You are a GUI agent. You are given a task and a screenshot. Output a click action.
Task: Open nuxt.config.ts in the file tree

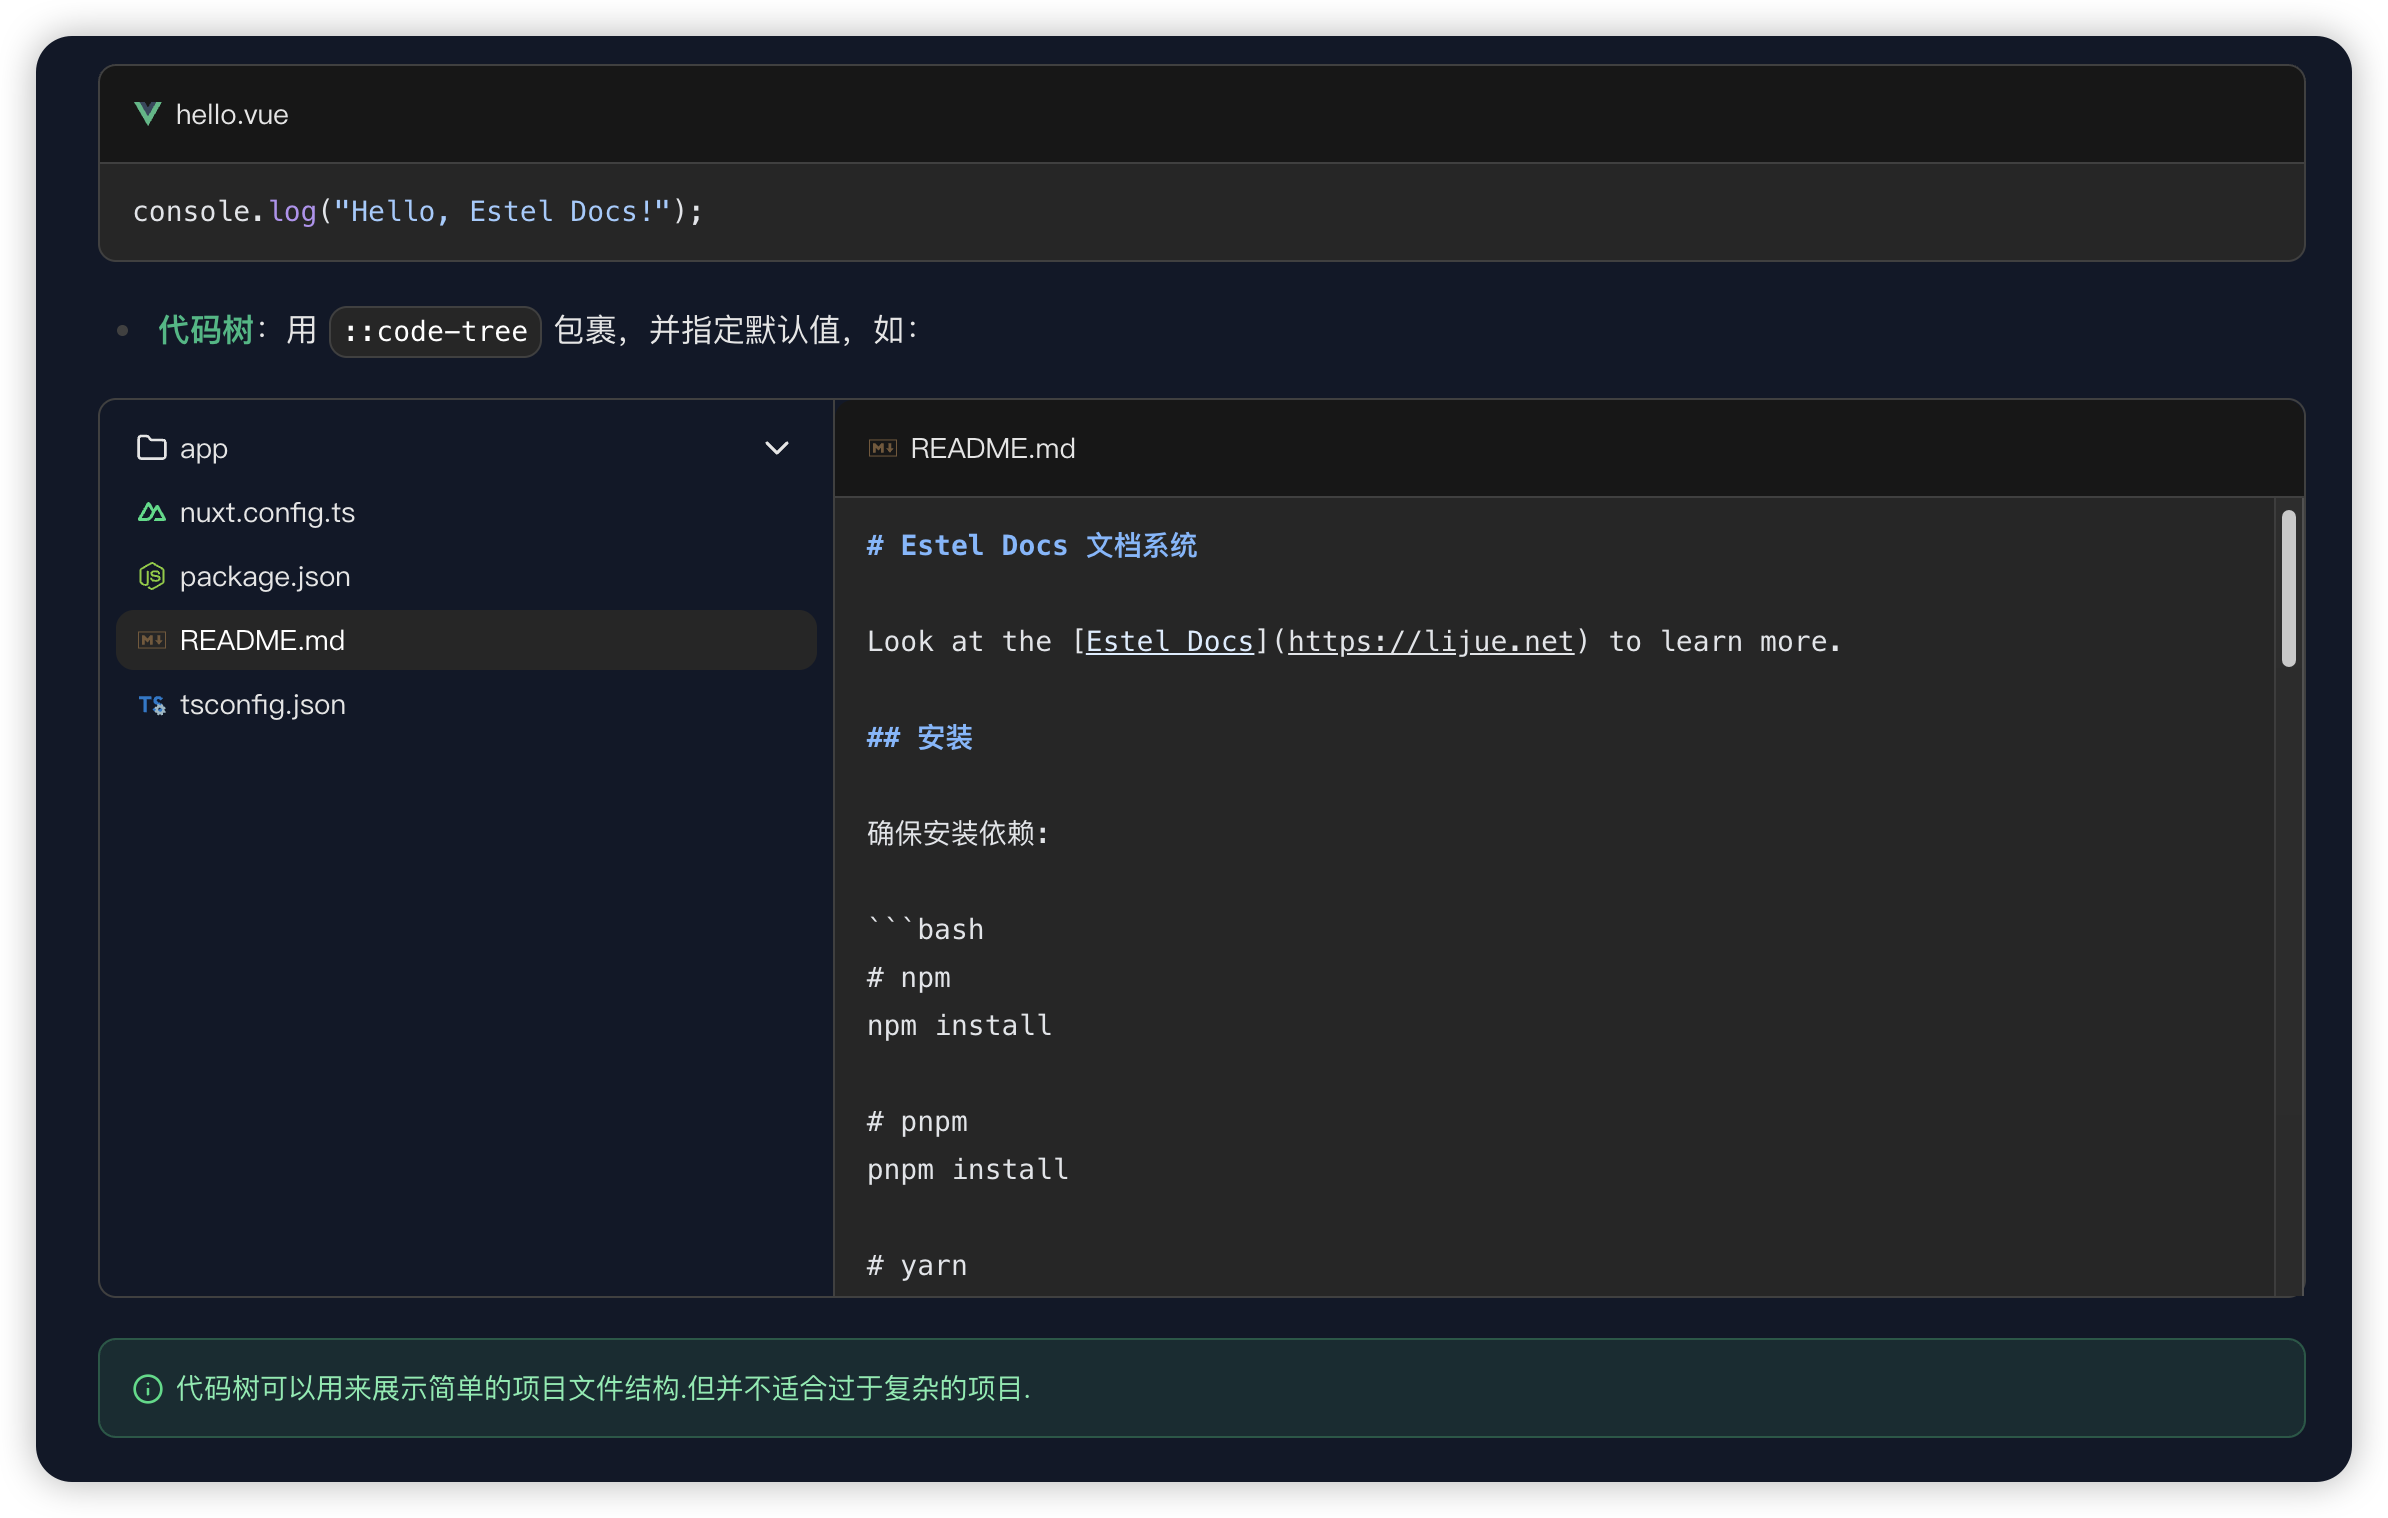pos(267,513)
